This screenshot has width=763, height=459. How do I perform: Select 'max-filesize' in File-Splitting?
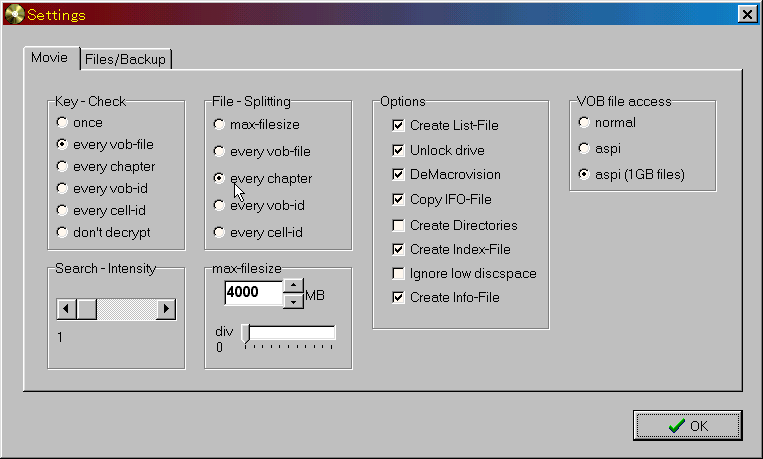[219, 125]
